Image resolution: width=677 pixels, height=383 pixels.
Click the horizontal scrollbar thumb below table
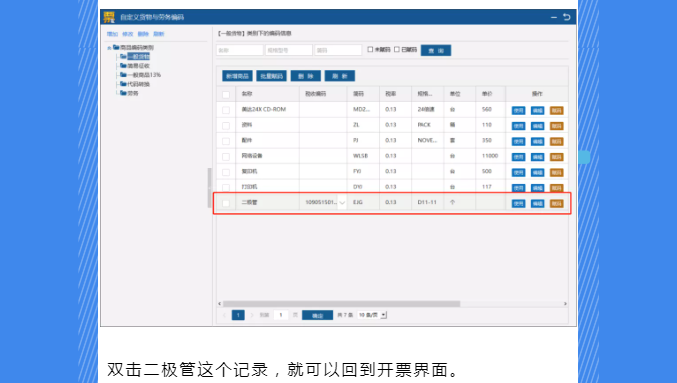tap(342, 304)
